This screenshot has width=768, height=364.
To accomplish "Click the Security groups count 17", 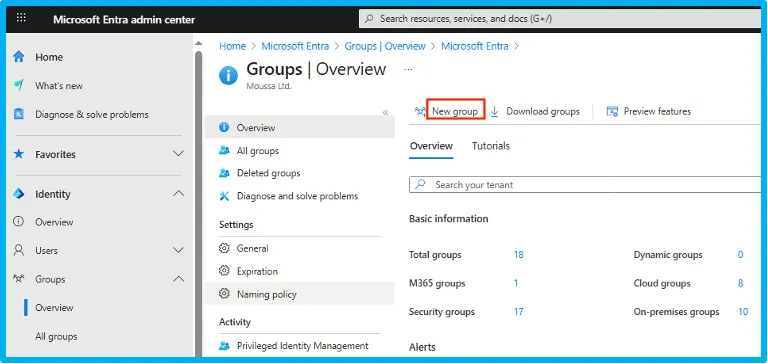I will coord(519,312).
